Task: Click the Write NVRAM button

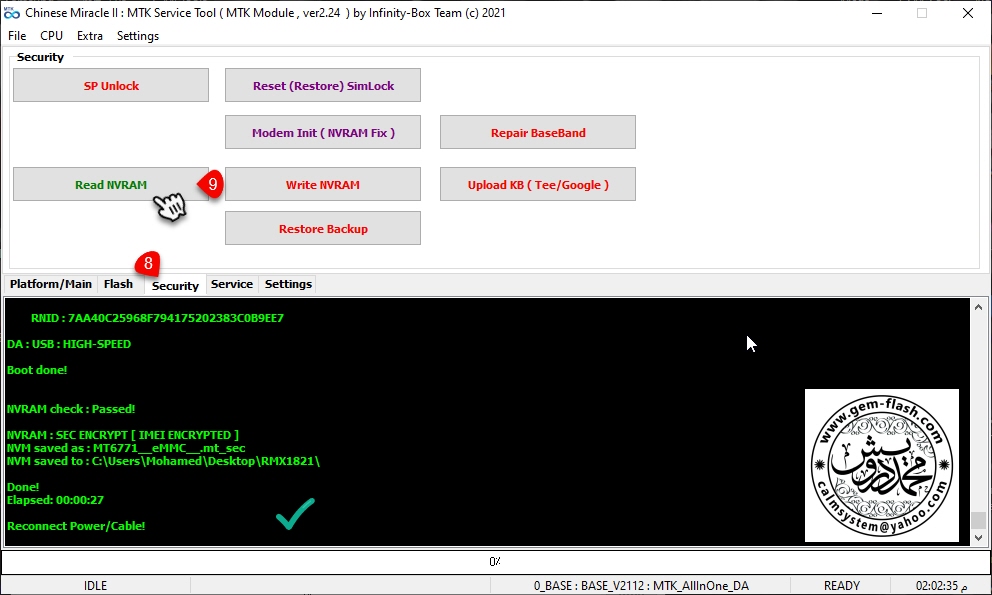Action: pos(323,184)
